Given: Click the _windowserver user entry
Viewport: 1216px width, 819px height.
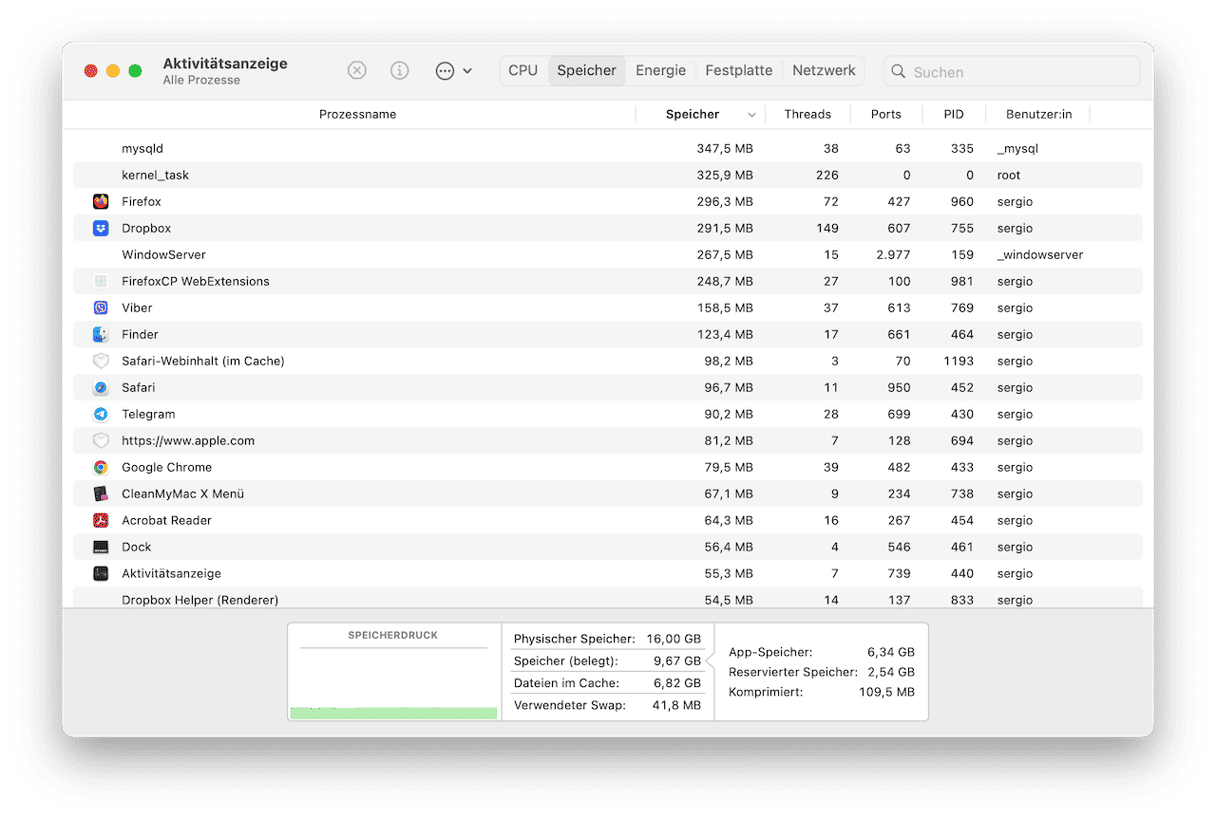Looking at the screenshot, I should coord(1040,255).
